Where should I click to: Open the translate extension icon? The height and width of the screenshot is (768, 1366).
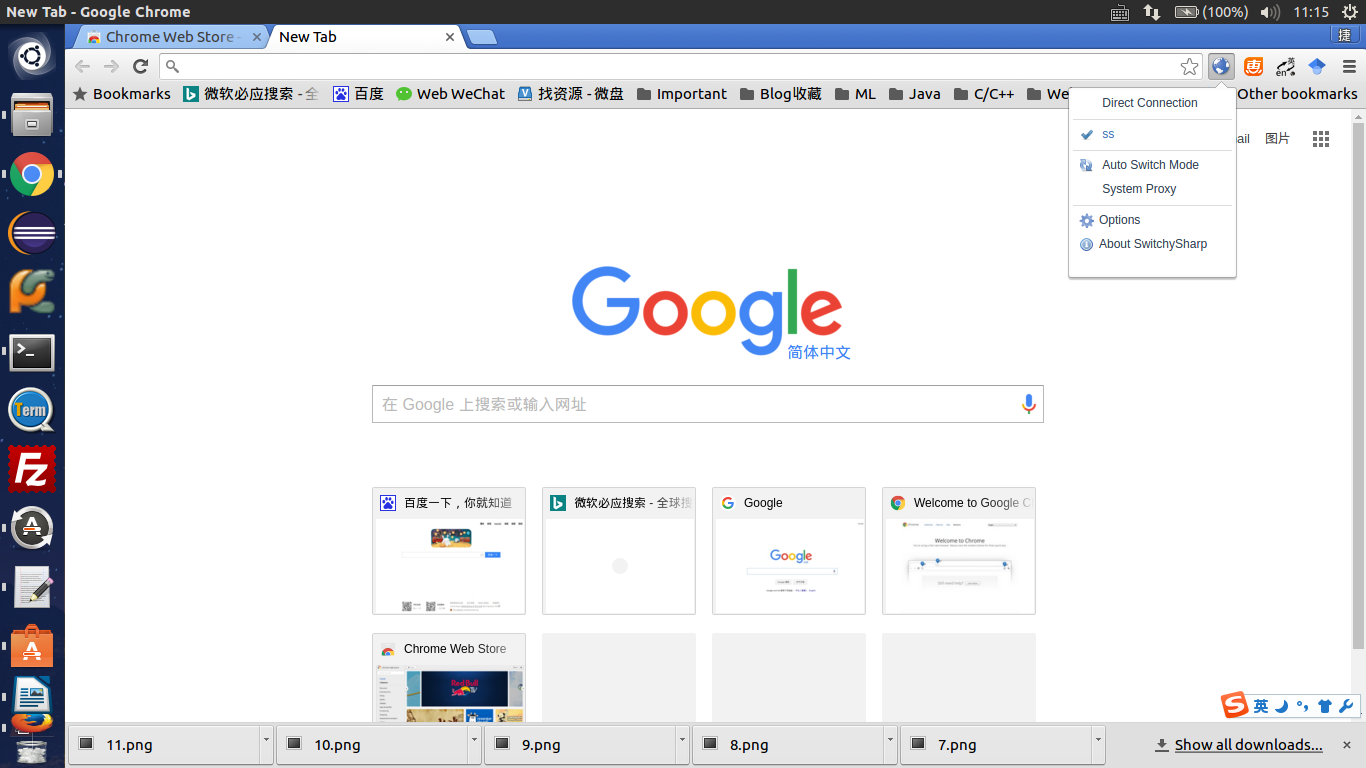(1285, 66)
